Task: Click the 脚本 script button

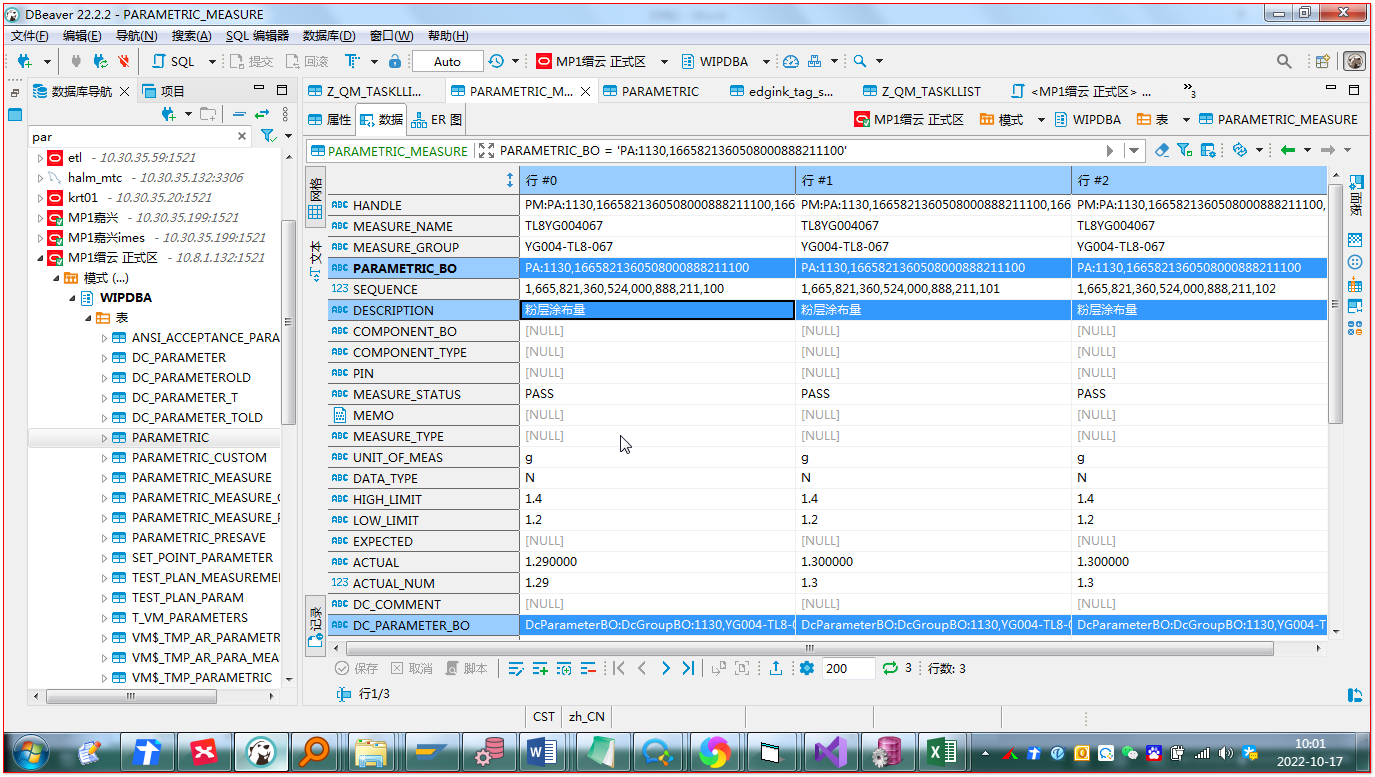Action: tap(467, 668)
